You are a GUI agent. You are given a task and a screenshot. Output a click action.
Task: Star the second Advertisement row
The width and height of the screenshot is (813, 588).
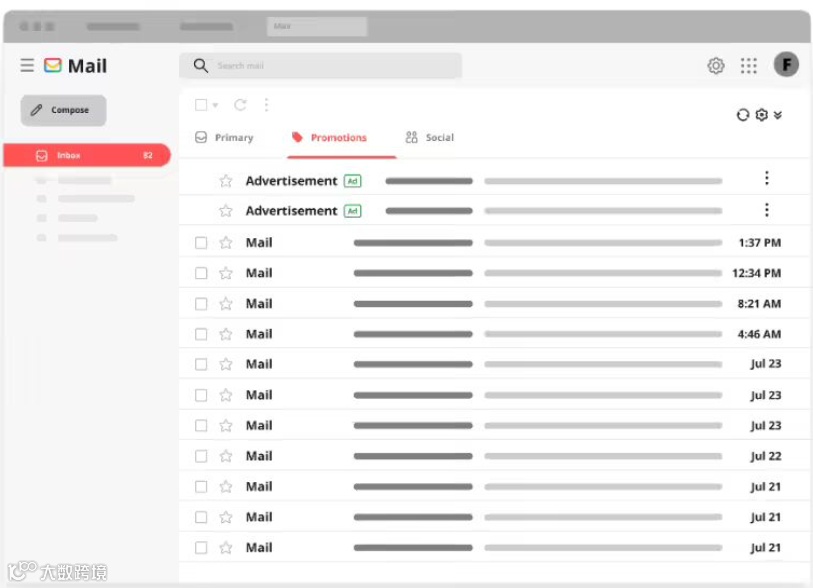pyautogui.click(x=226, y=211)
